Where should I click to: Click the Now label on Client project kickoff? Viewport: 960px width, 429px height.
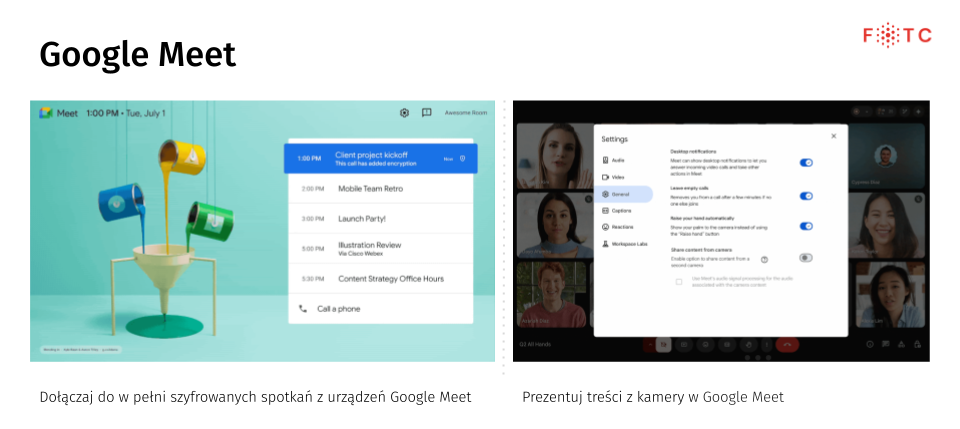pos(448,159)
